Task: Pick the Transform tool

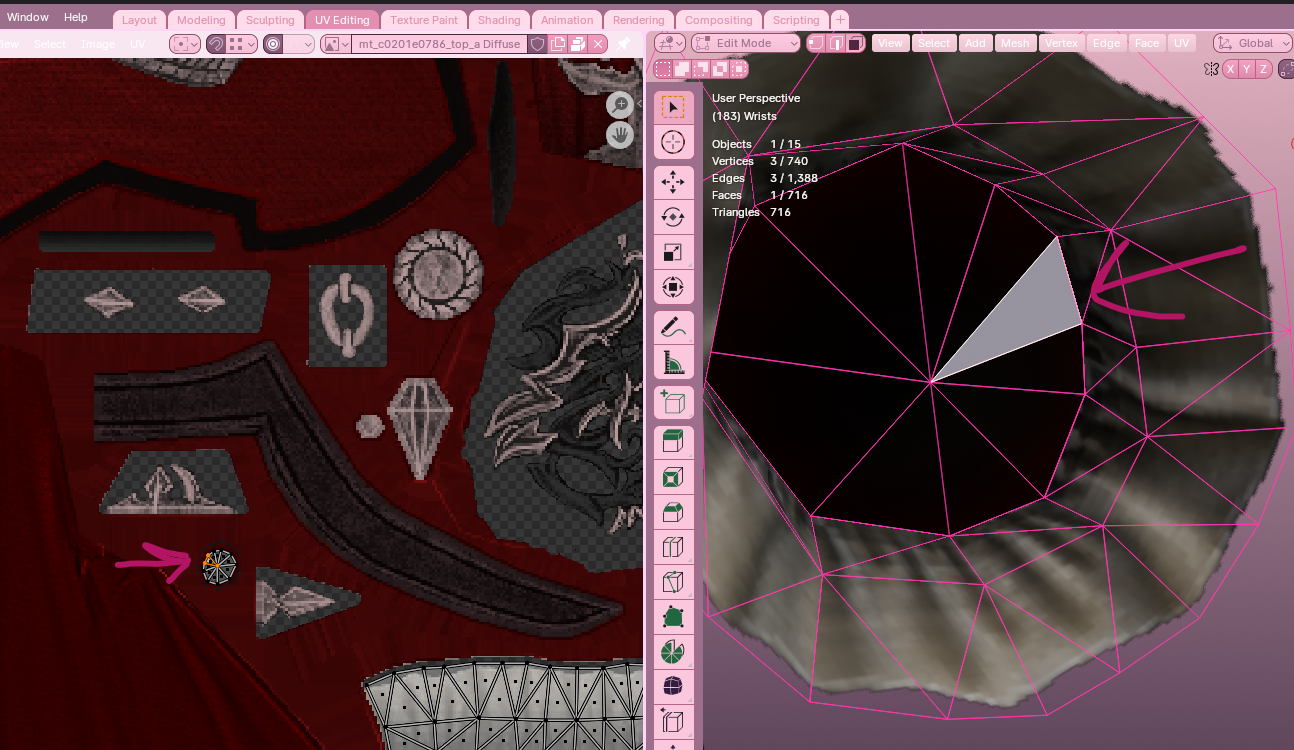Action: click(x=673, y=288)
